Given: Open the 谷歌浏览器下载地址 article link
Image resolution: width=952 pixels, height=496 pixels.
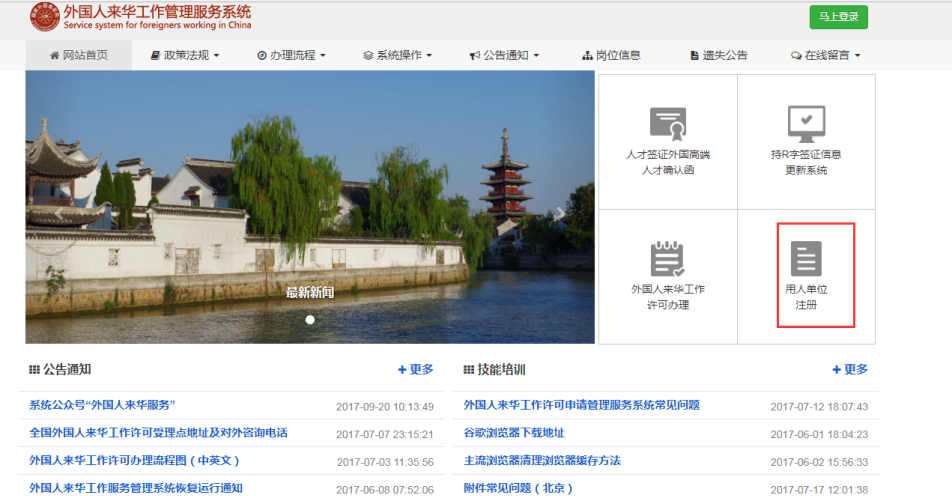Looking at the screenshot, I should (514, 433).
